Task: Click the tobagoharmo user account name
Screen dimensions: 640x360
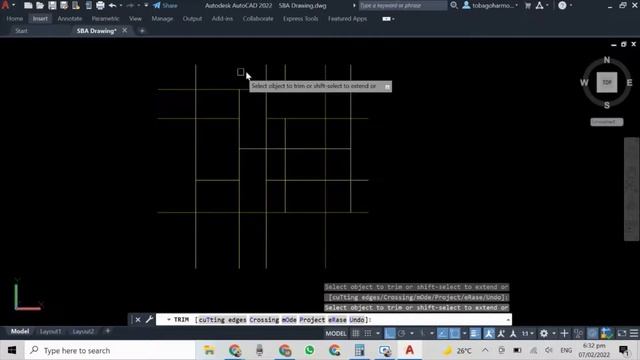Action: [493, 6]
